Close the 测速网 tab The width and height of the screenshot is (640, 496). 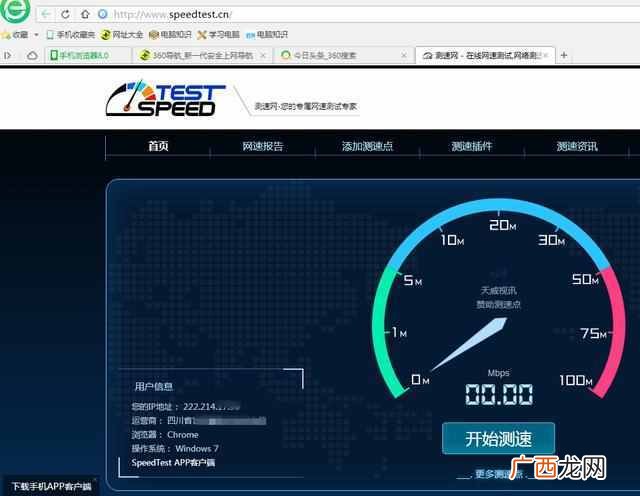(x=546, y=55)
